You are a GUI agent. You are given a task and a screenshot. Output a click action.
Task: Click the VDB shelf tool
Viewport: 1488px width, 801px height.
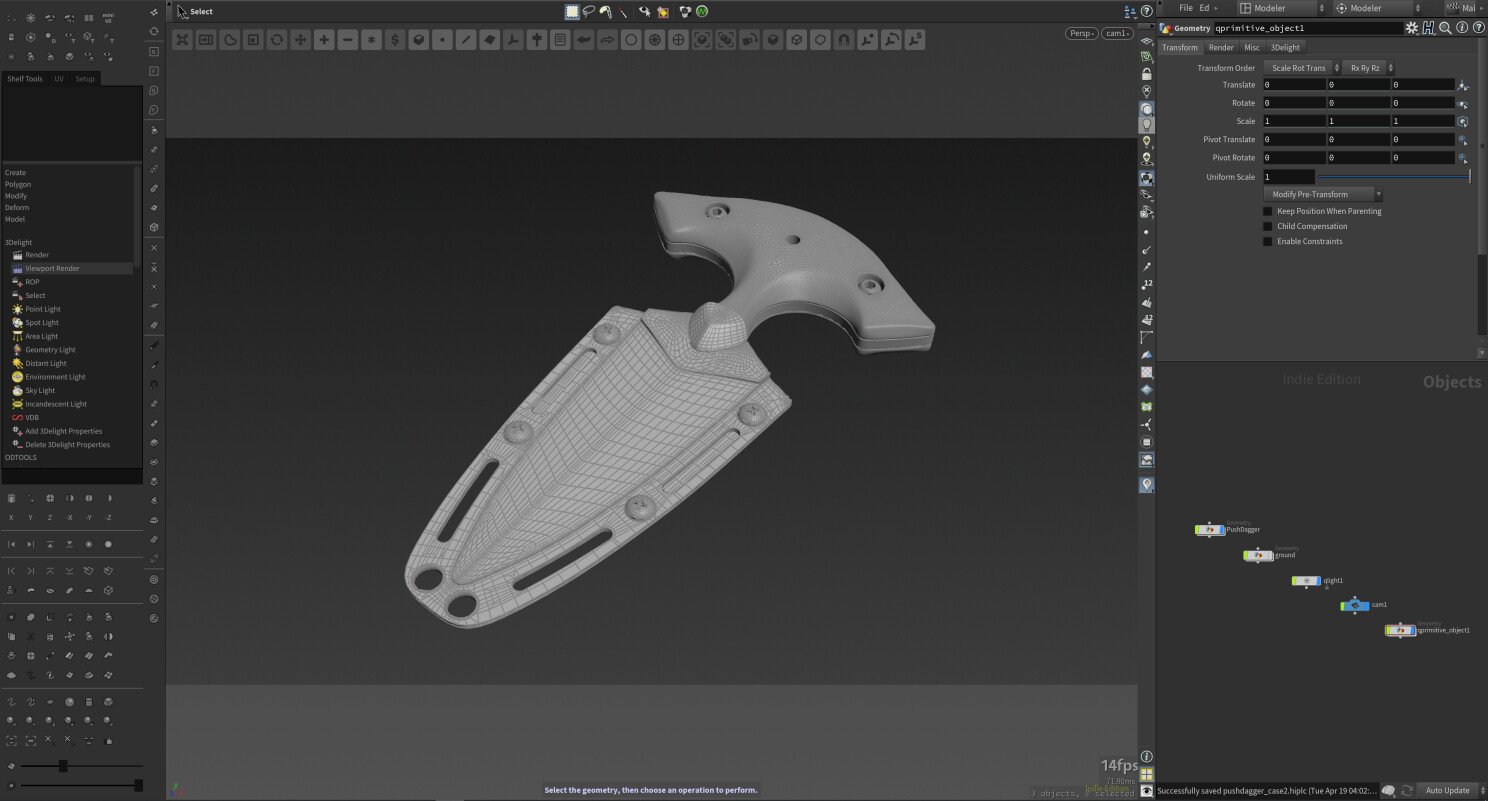(26, 417)
